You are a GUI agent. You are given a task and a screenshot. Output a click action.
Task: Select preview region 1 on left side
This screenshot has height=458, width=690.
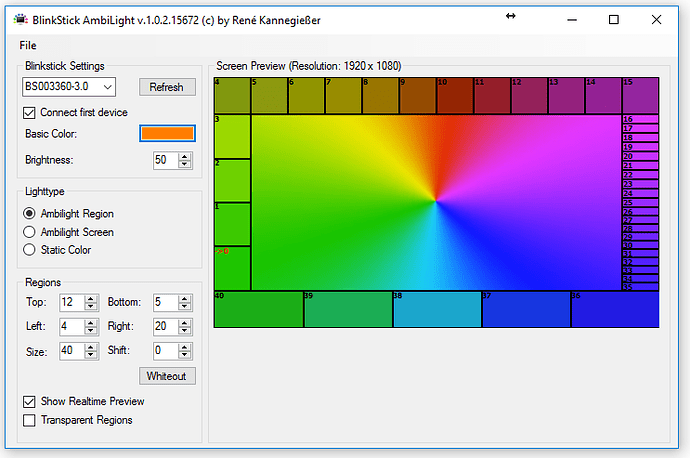tap(232, 224)
